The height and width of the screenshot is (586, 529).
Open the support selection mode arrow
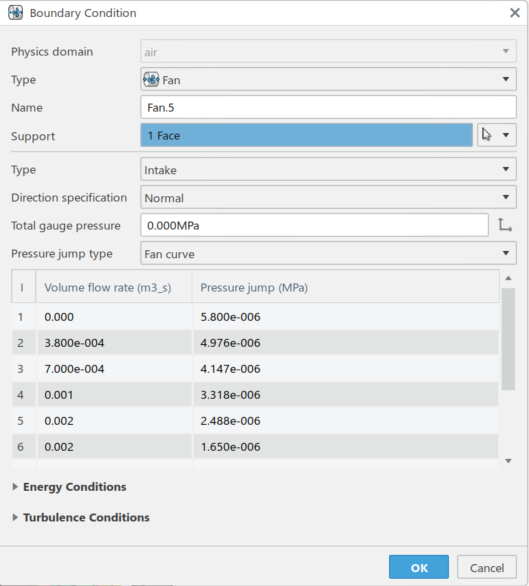506,135
